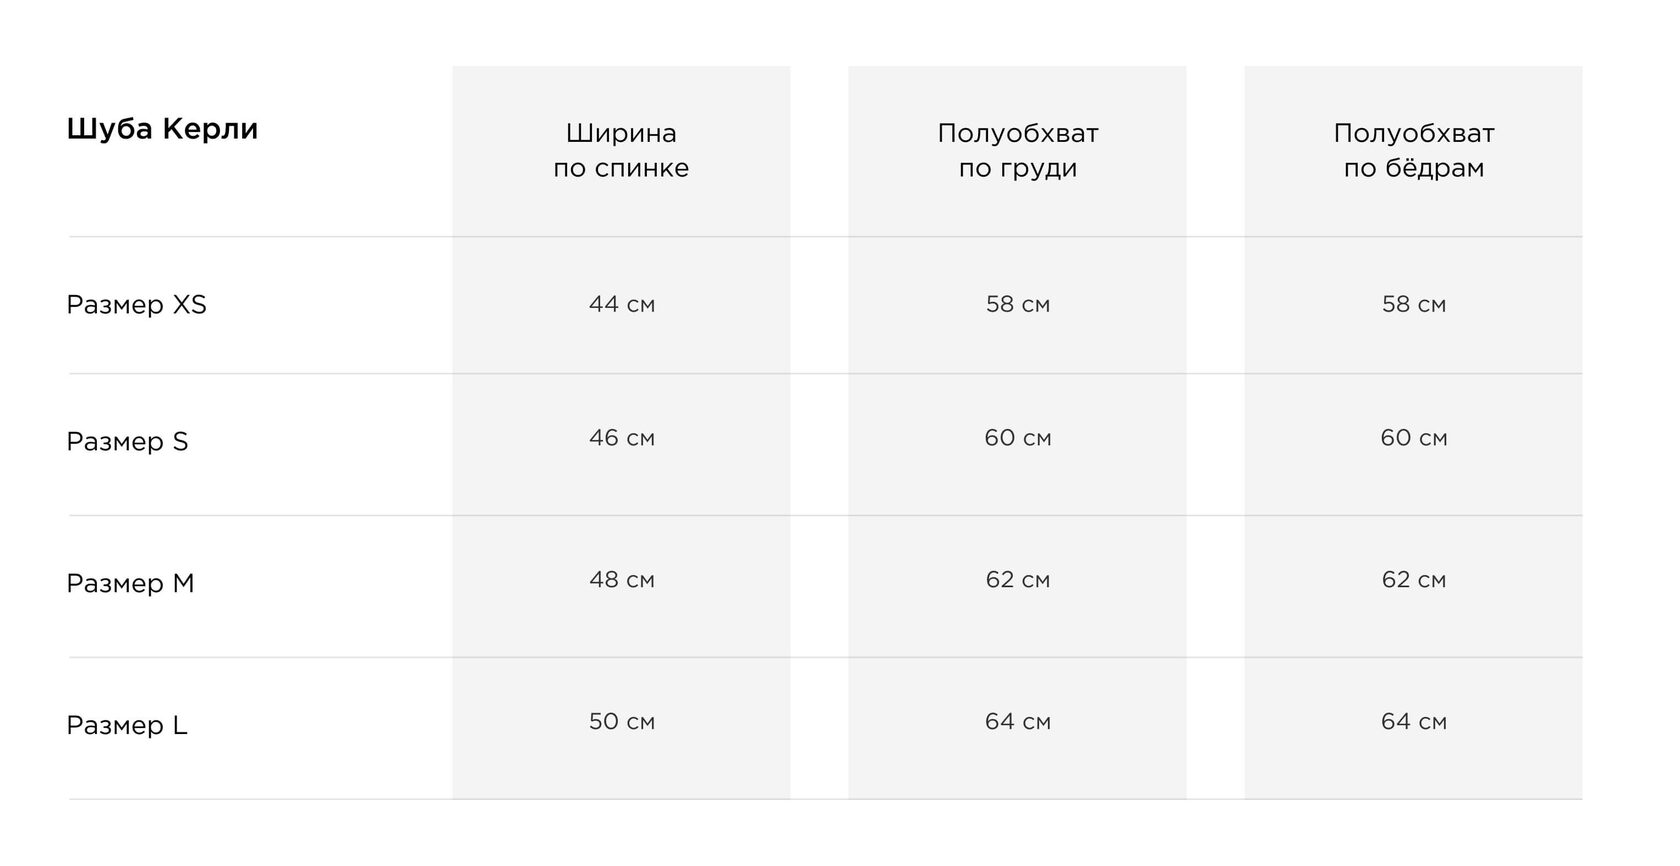The height and width of the screenshot is (866, 1680).
Task: Select the "Размер M" row label
Action: [x=130, y=584]
